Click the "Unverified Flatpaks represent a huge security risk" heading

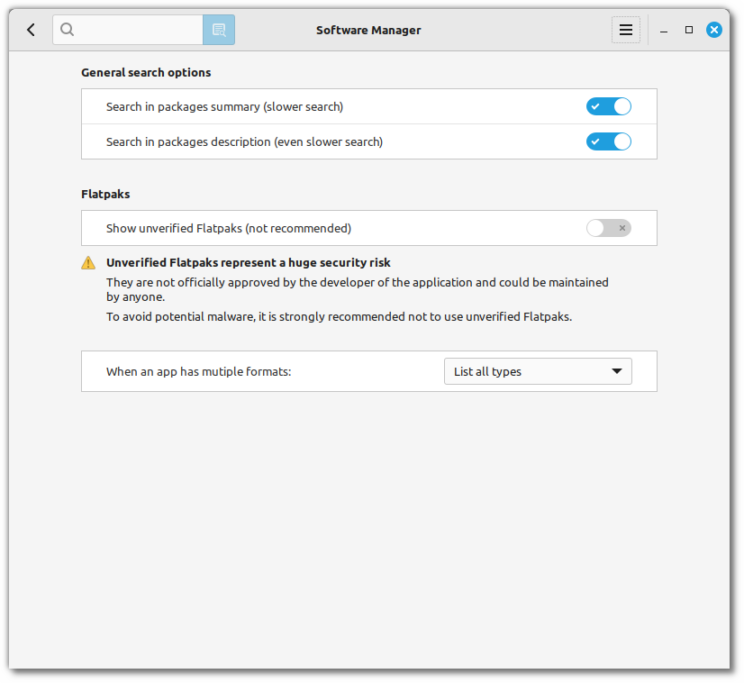tap(248, 263)
